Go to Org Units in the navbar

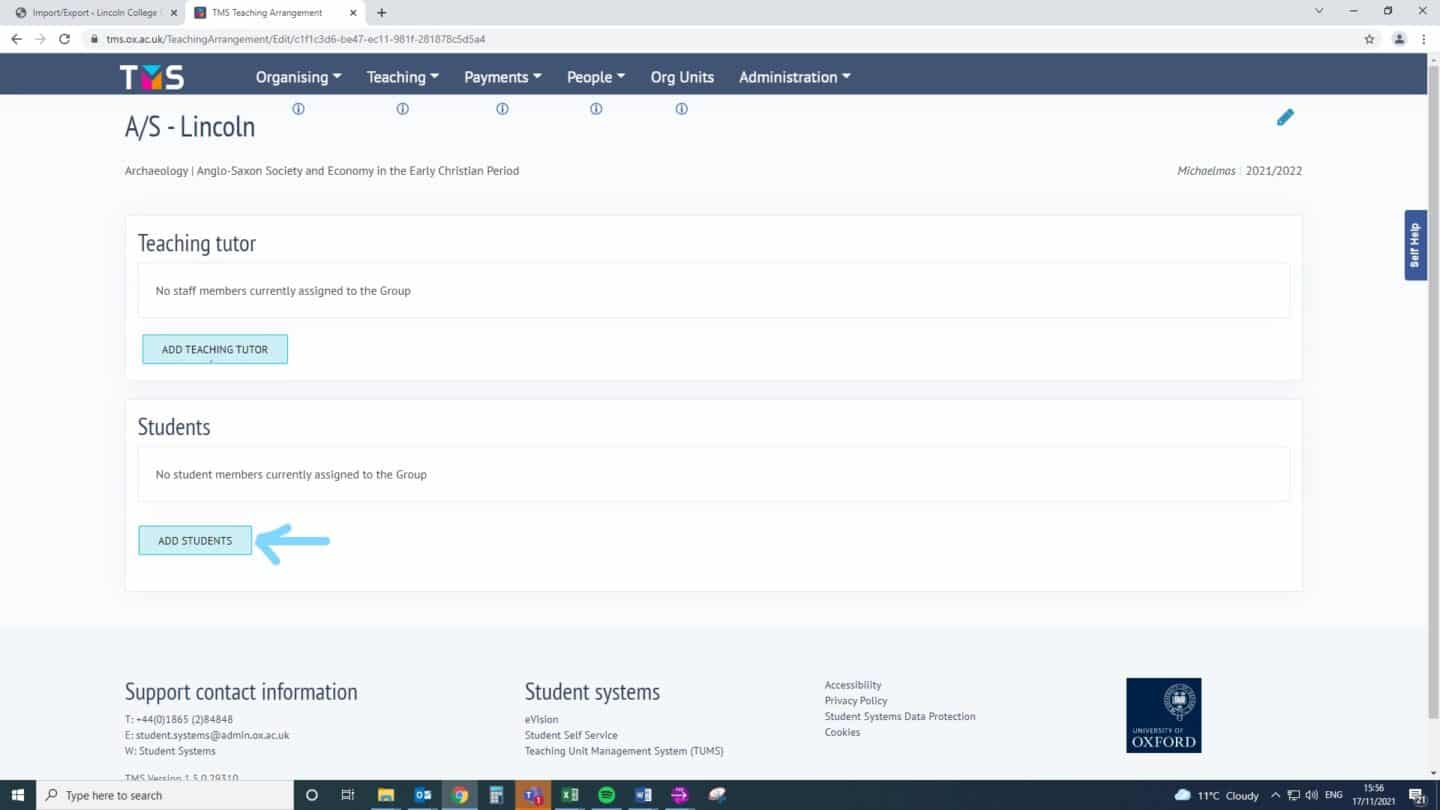682,77
